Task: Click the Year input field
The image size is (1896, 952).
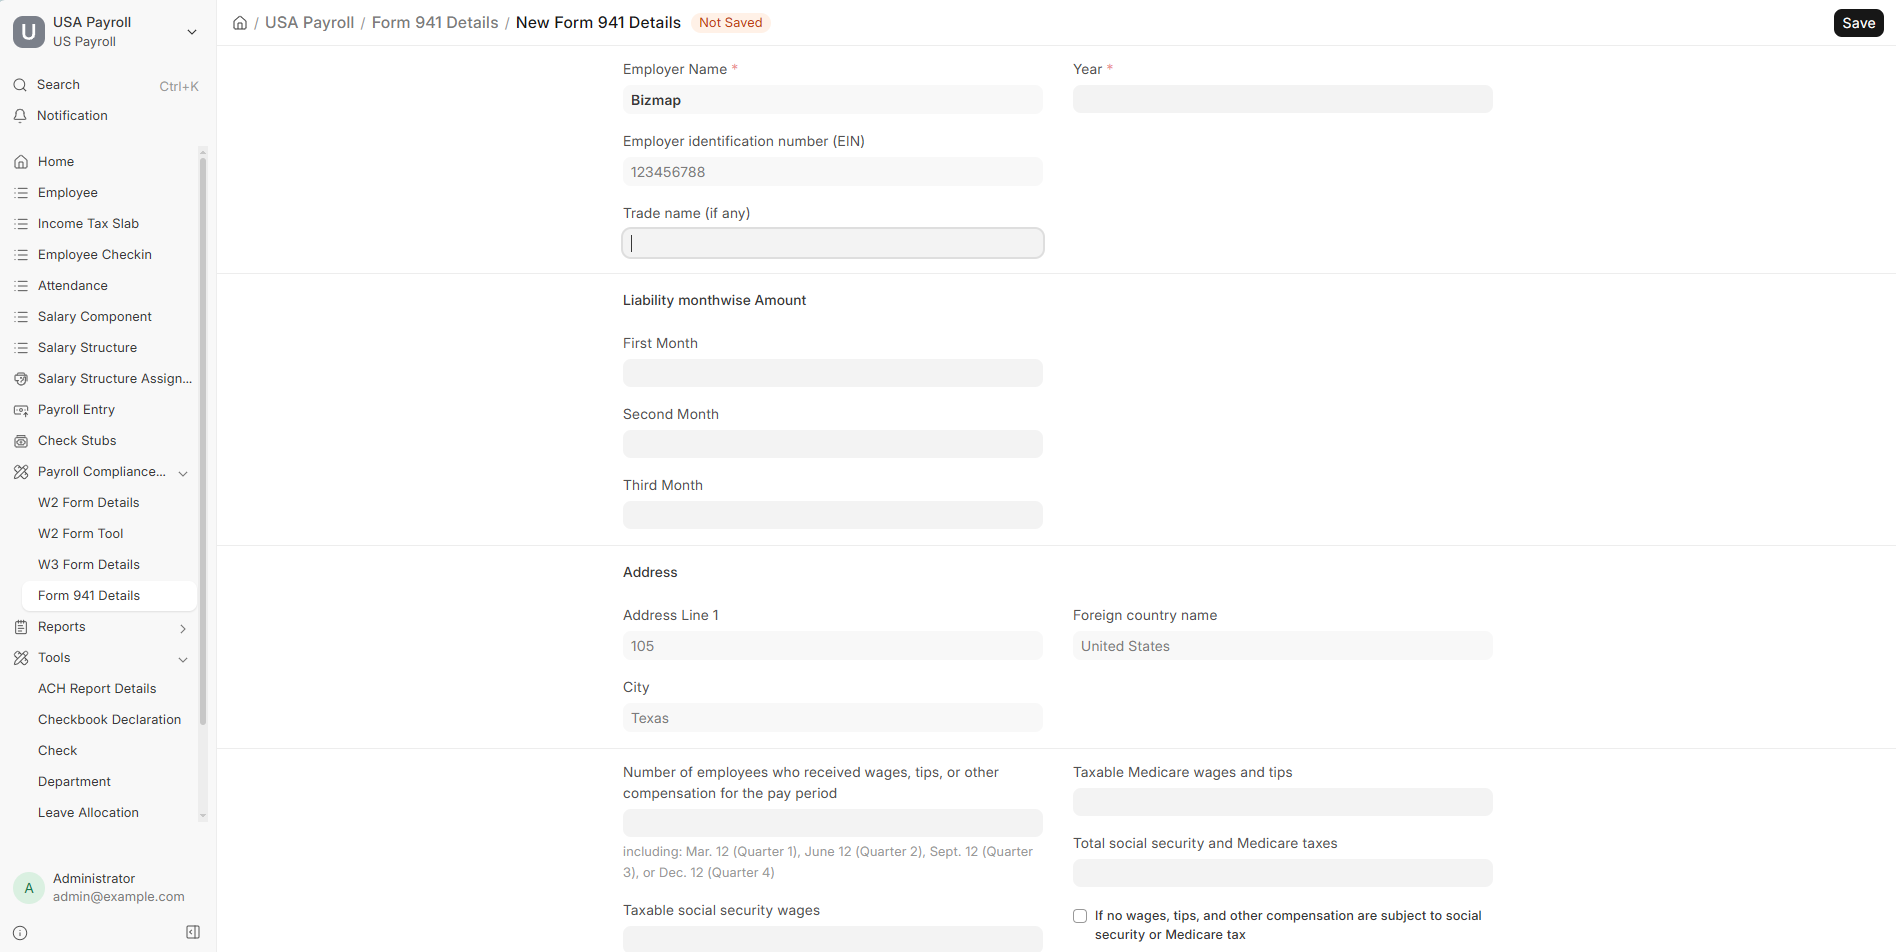Action: [1283, 99]
